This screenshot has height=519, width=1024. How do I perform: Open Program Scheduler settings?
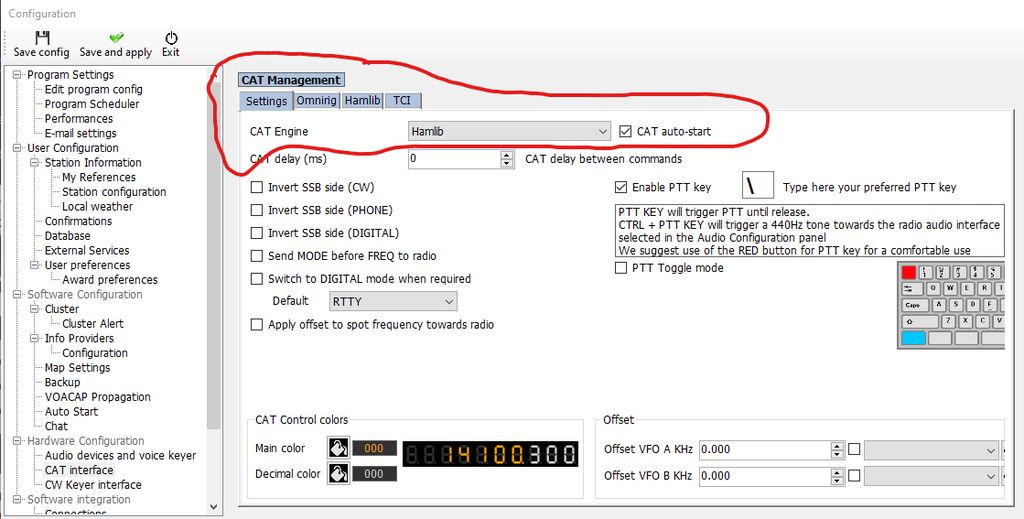92,104
